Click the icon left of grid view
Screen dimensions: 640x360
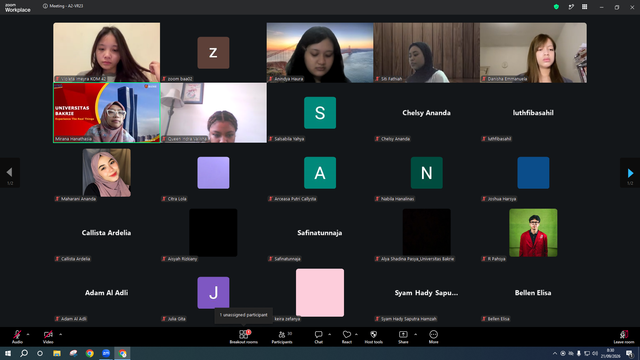(571, 7)
